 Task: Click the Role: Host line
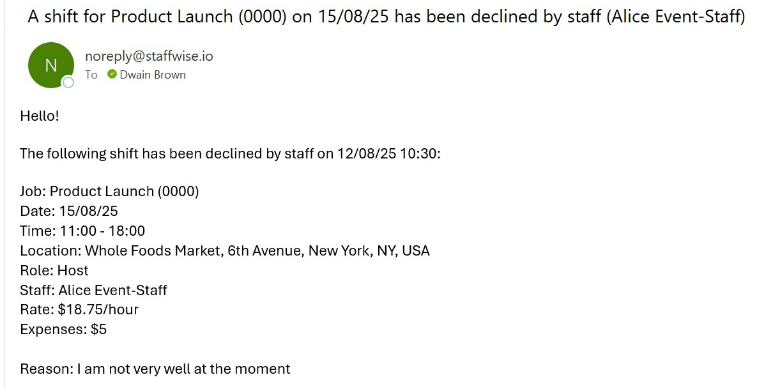click(x=54, y=270)
